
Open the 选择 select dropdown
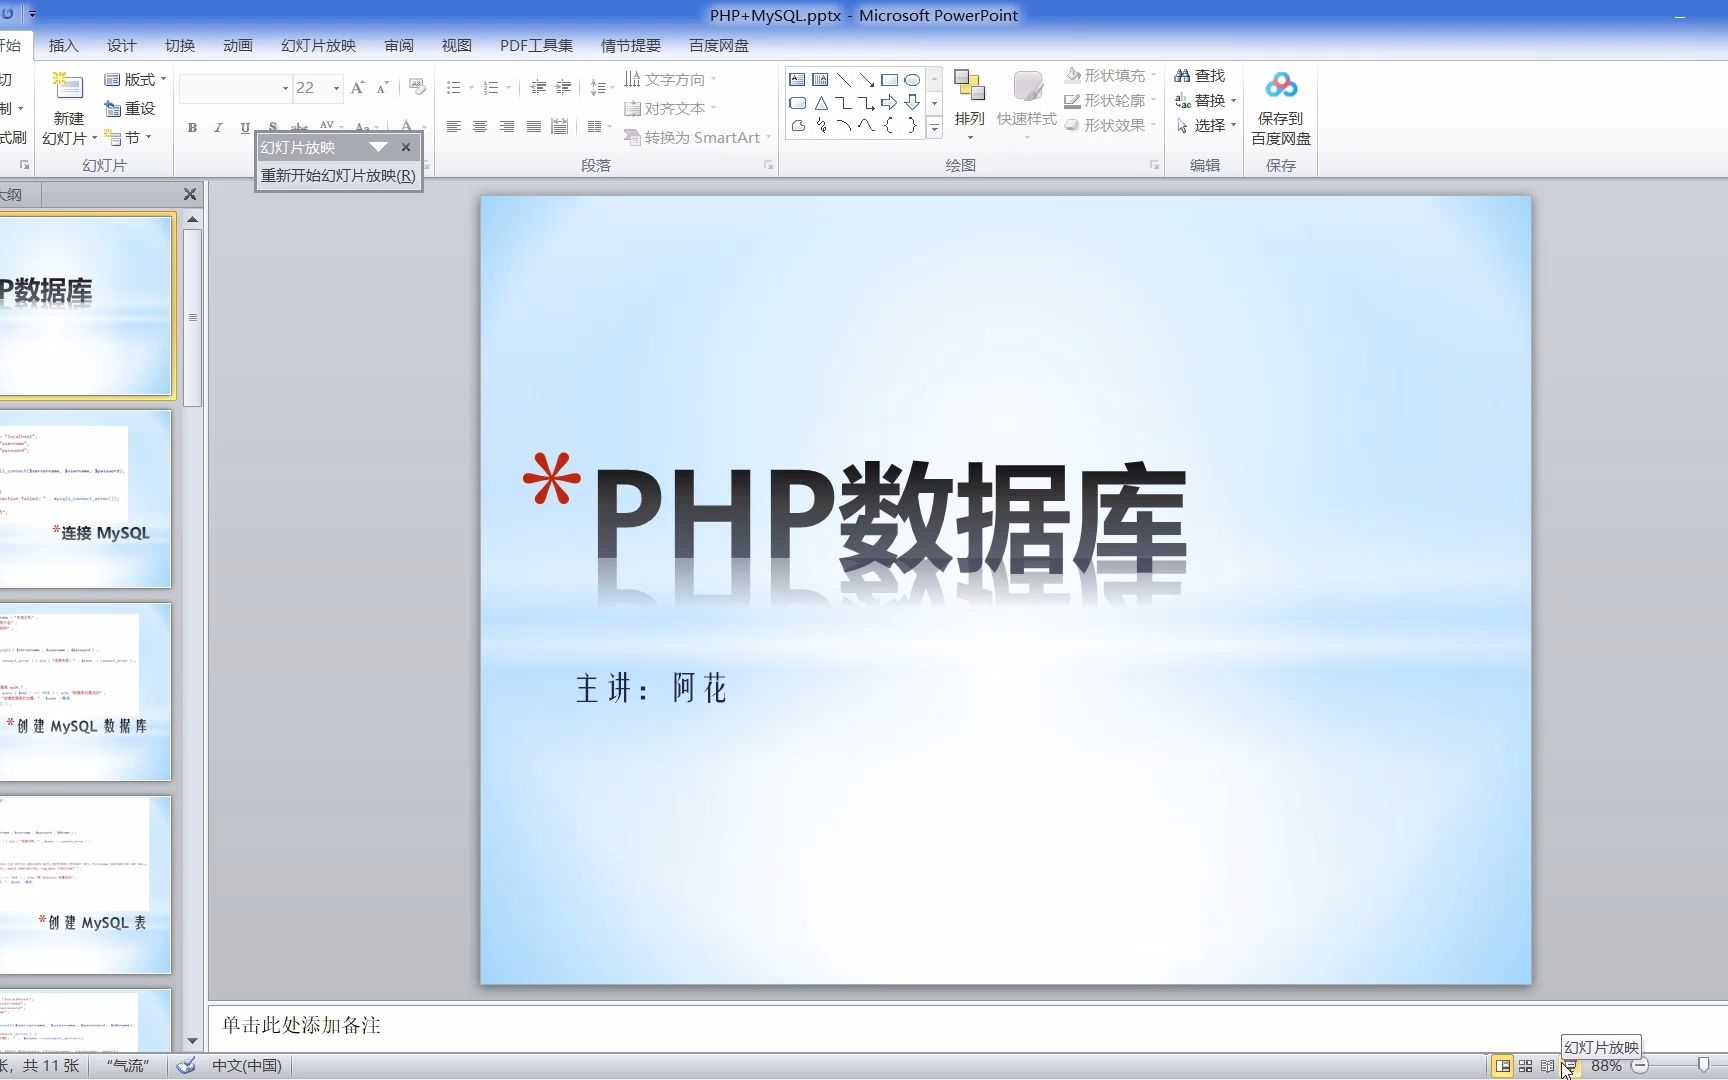coord(1205,125)
